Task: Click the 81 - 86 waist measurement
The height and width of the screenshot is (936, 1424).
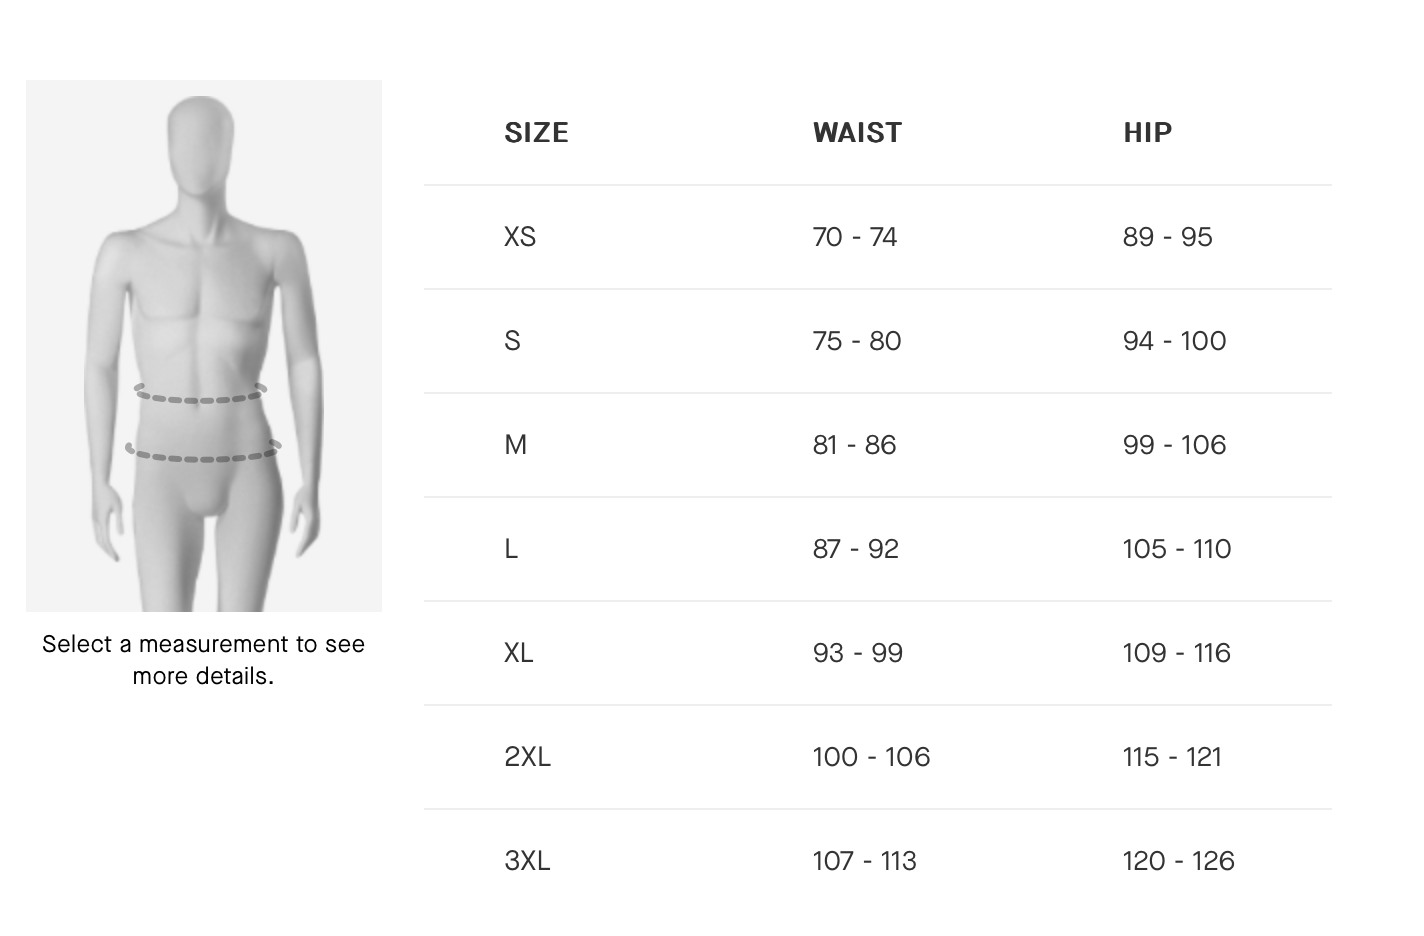Action: (854, 445)
